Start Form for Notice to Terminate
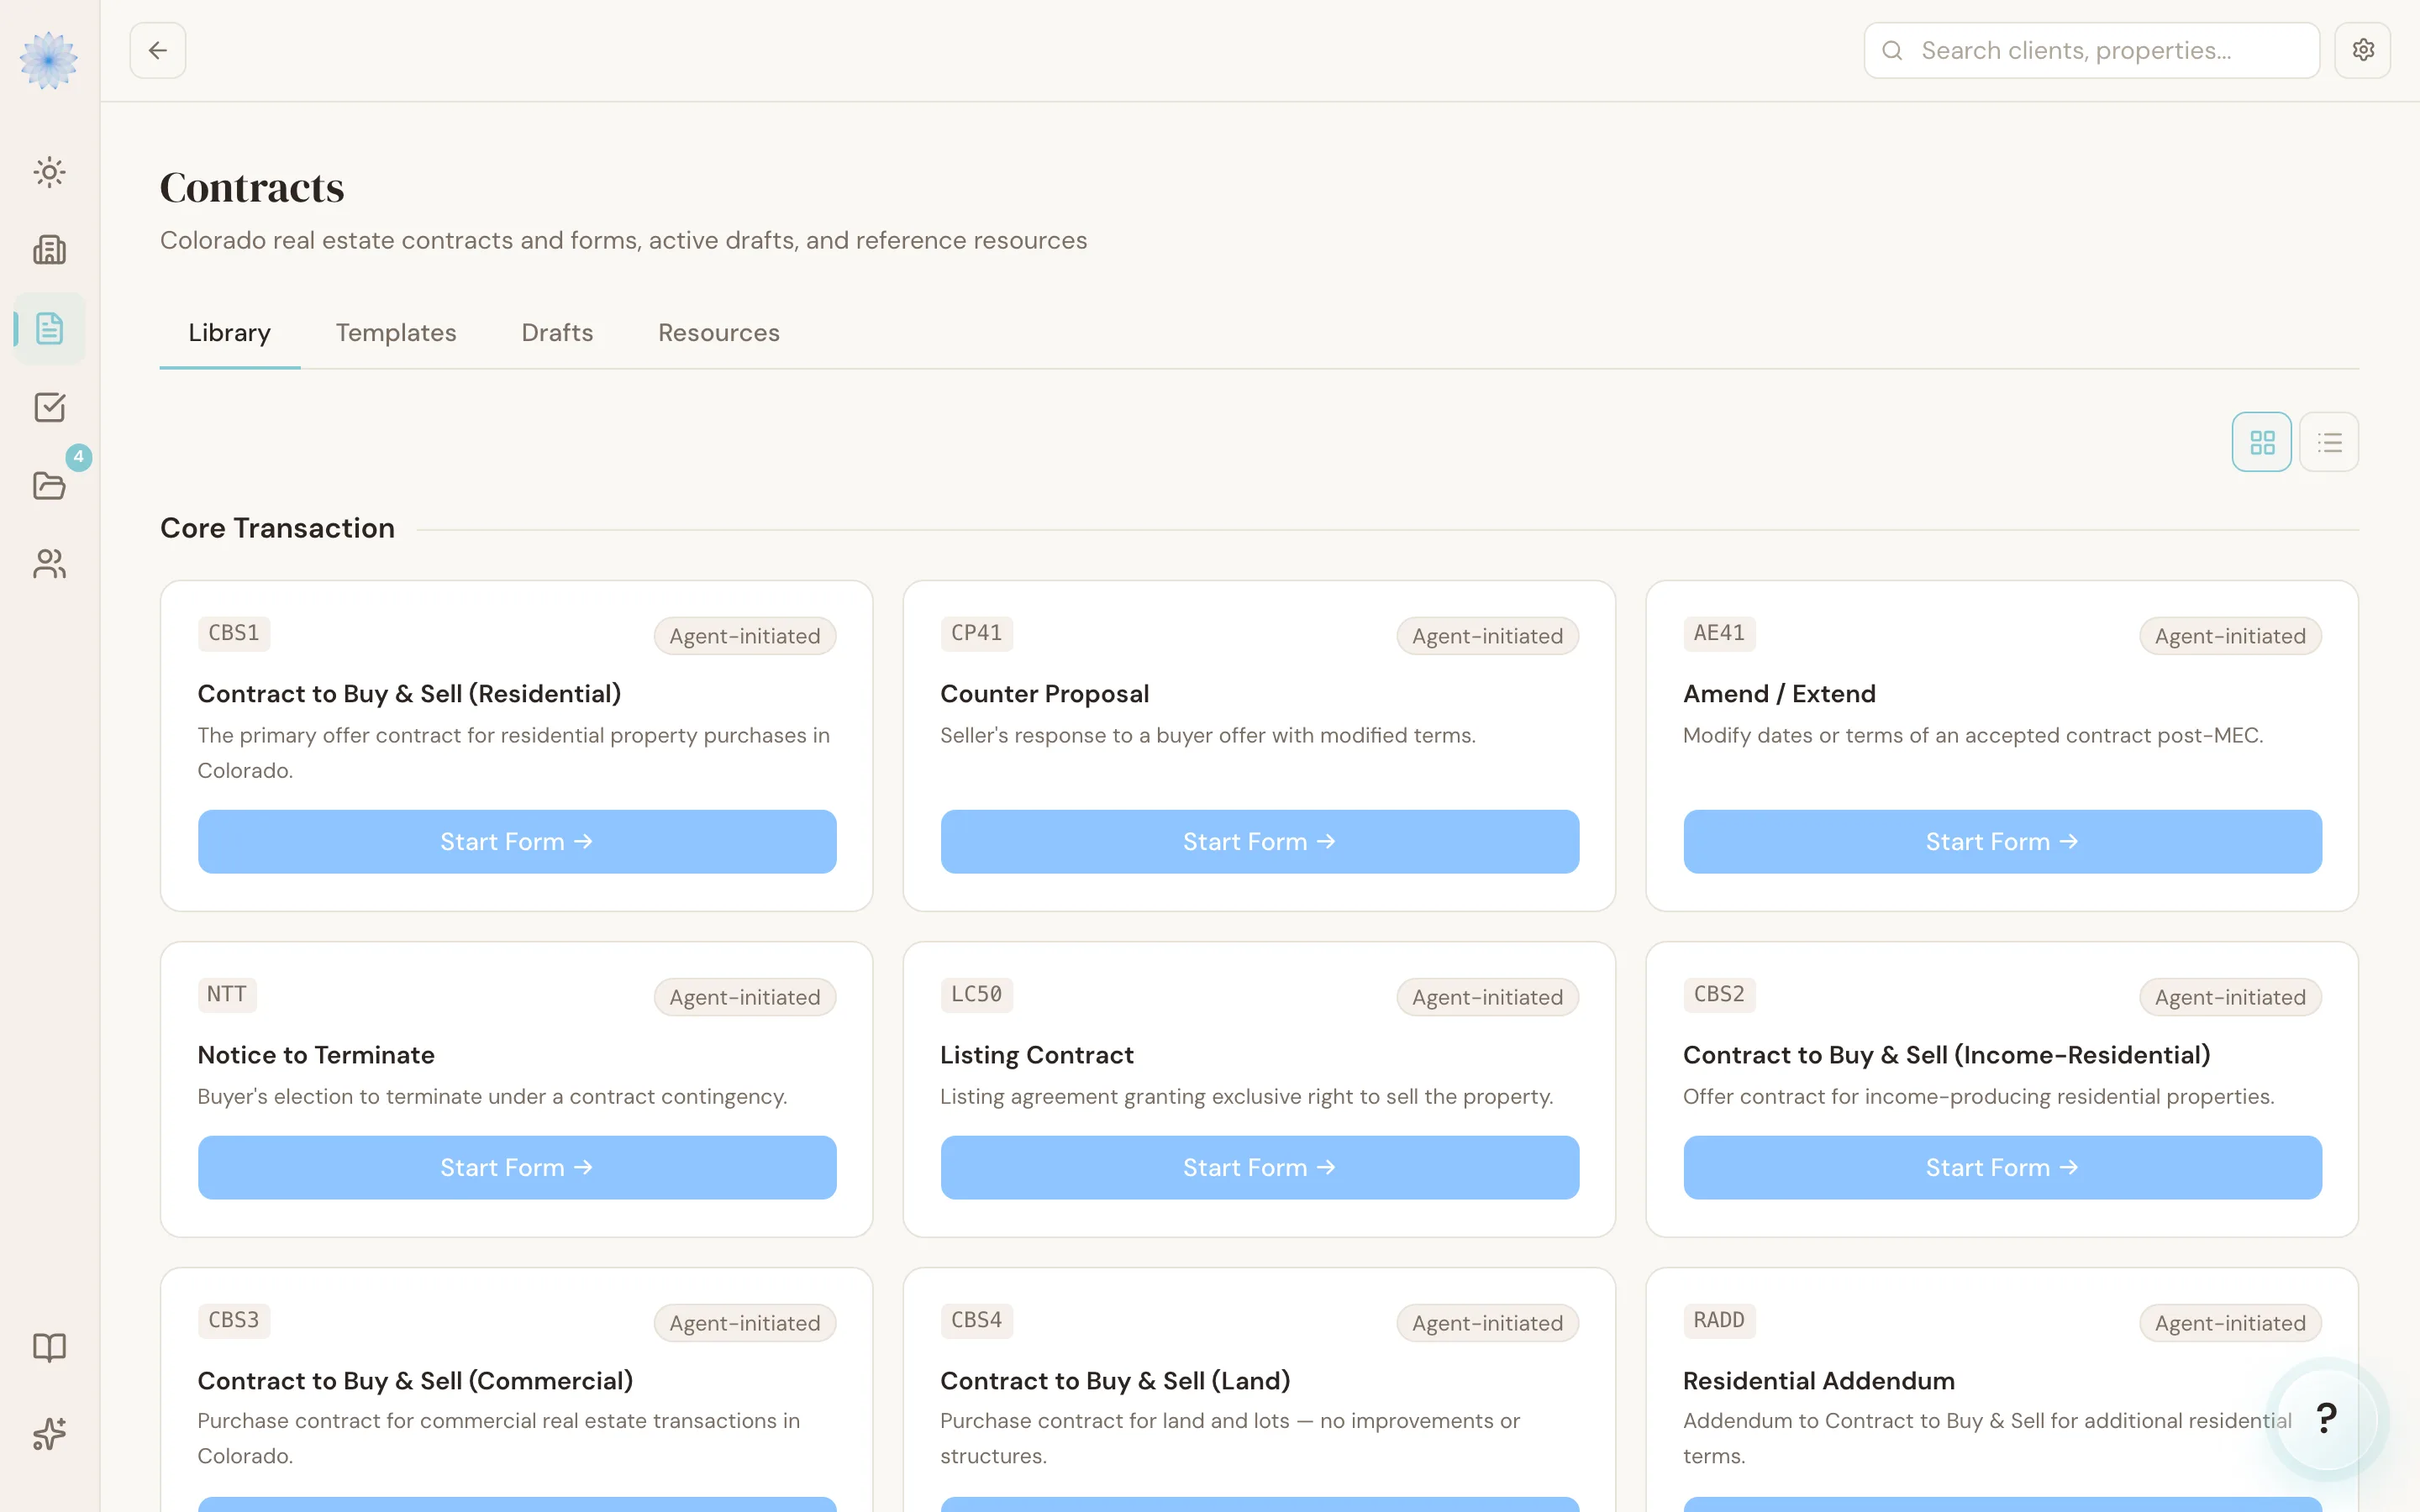Viewport: 2420px width, 1512px height. point(517,1168)
